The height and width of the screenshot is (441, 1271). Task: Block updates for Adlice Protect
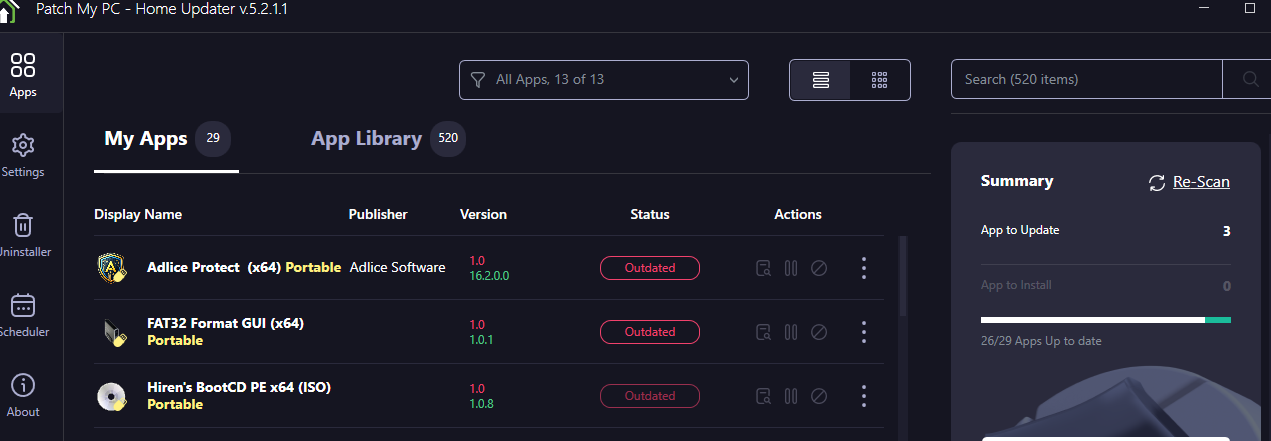[819, 268]
